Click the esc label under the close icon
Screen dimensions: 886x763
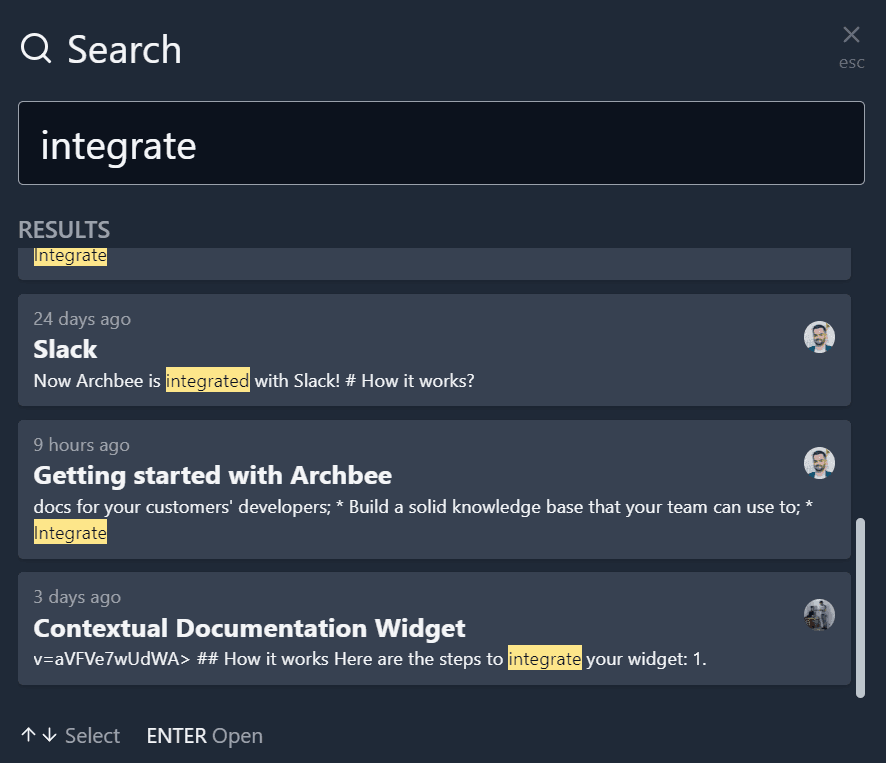[851, 62]
